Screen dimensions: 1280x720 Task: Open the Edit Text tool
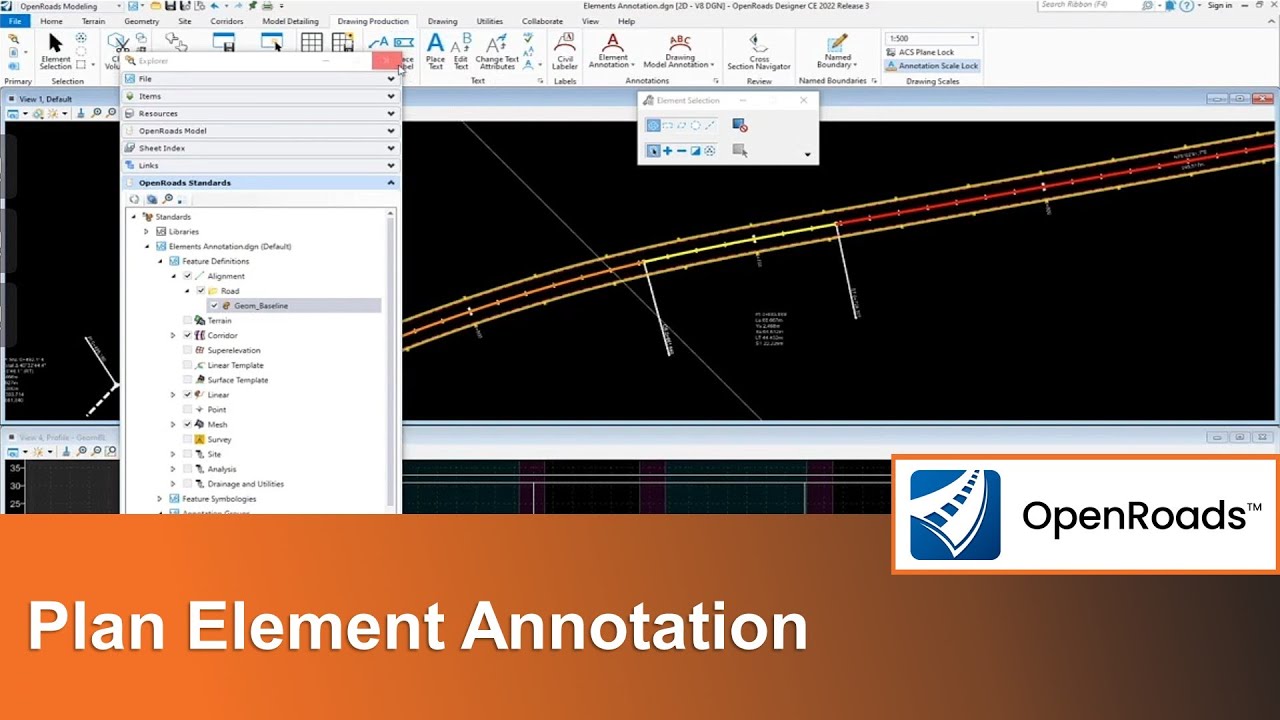click(461, 51)
